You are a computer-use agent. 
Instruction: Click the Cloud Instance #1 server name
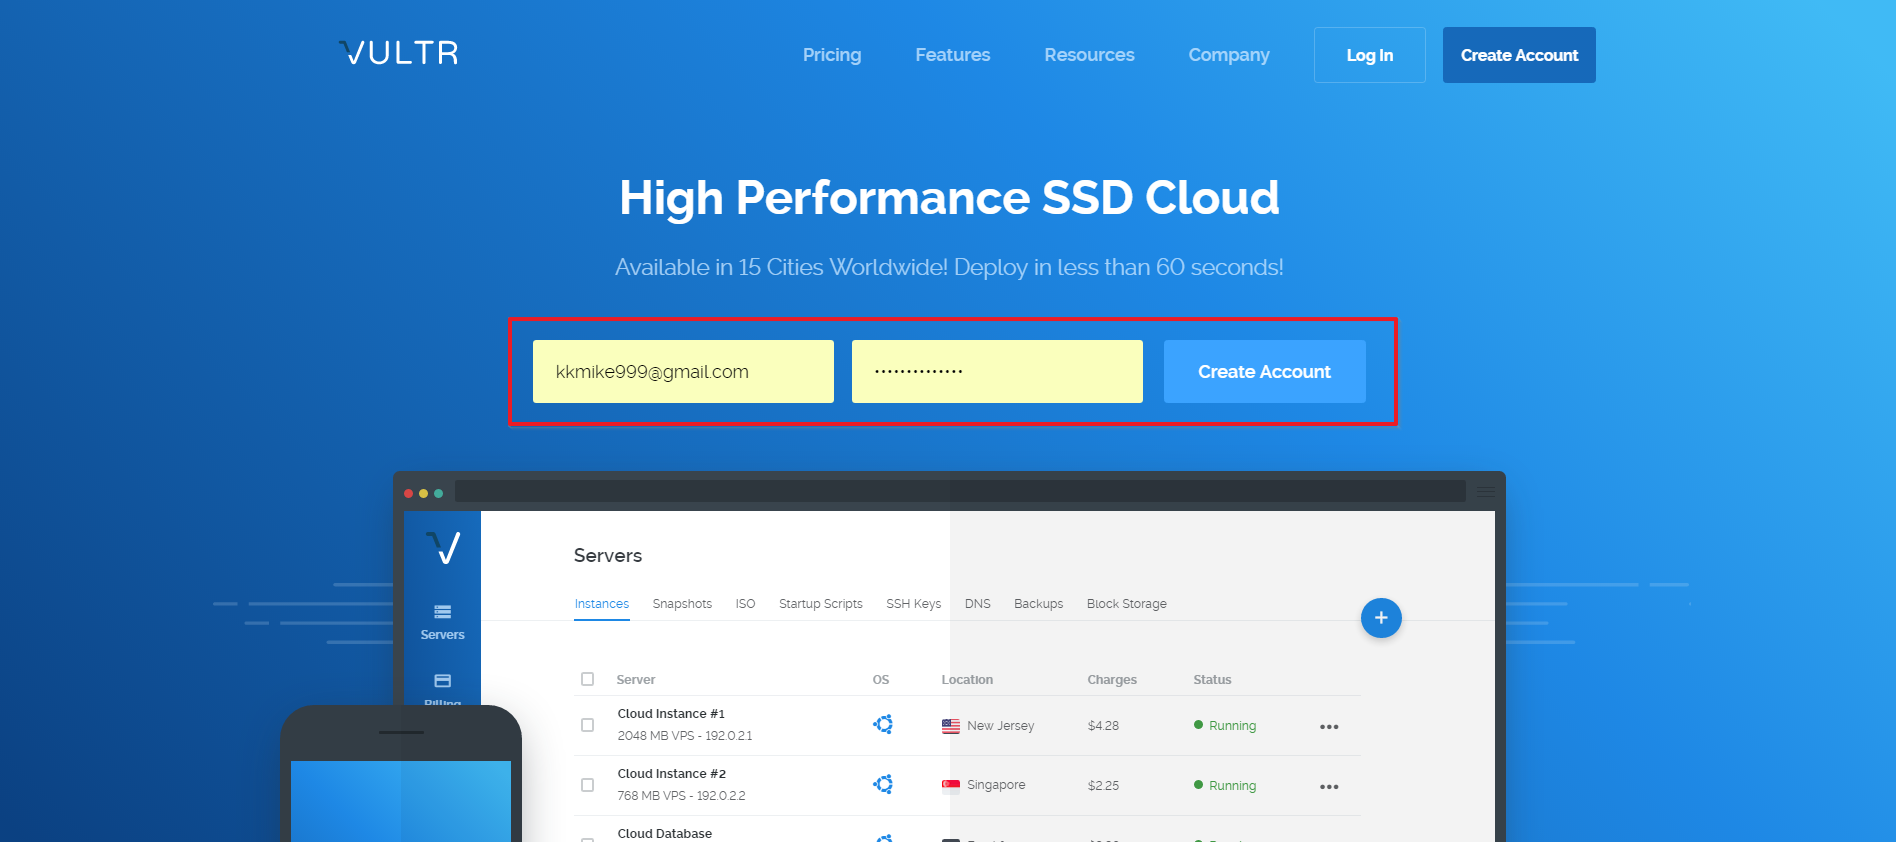tap(671, 714)
